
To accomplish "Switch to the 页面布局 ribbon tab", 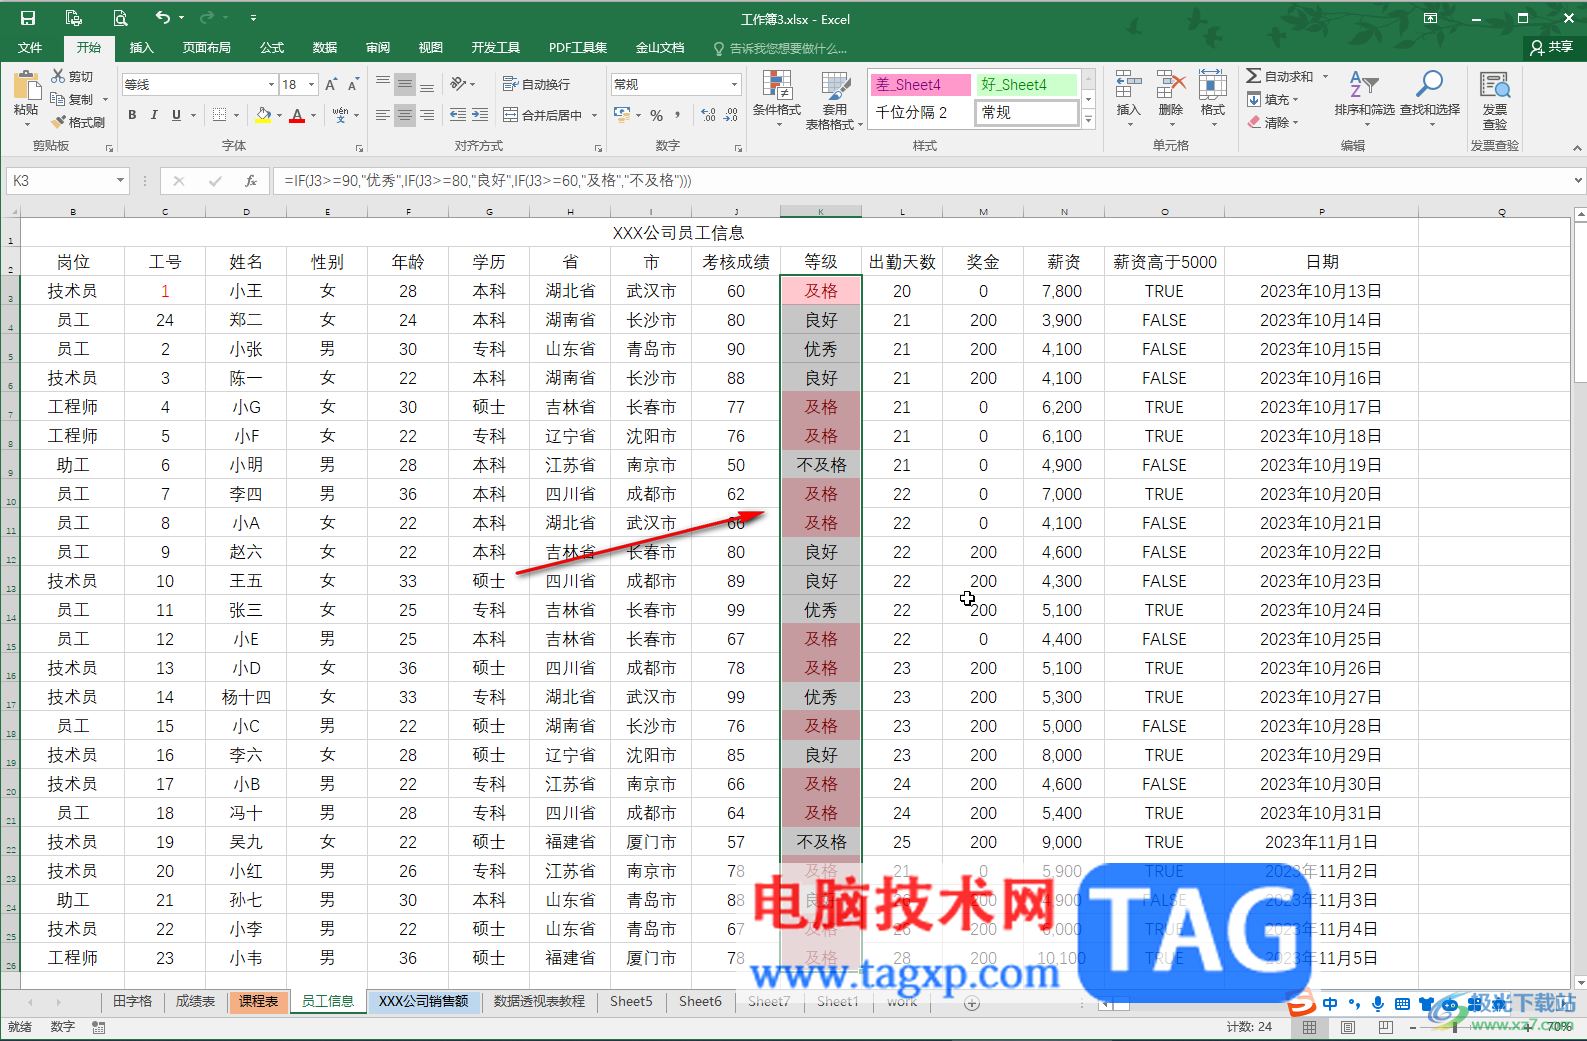I will click(x=206, y=47).
